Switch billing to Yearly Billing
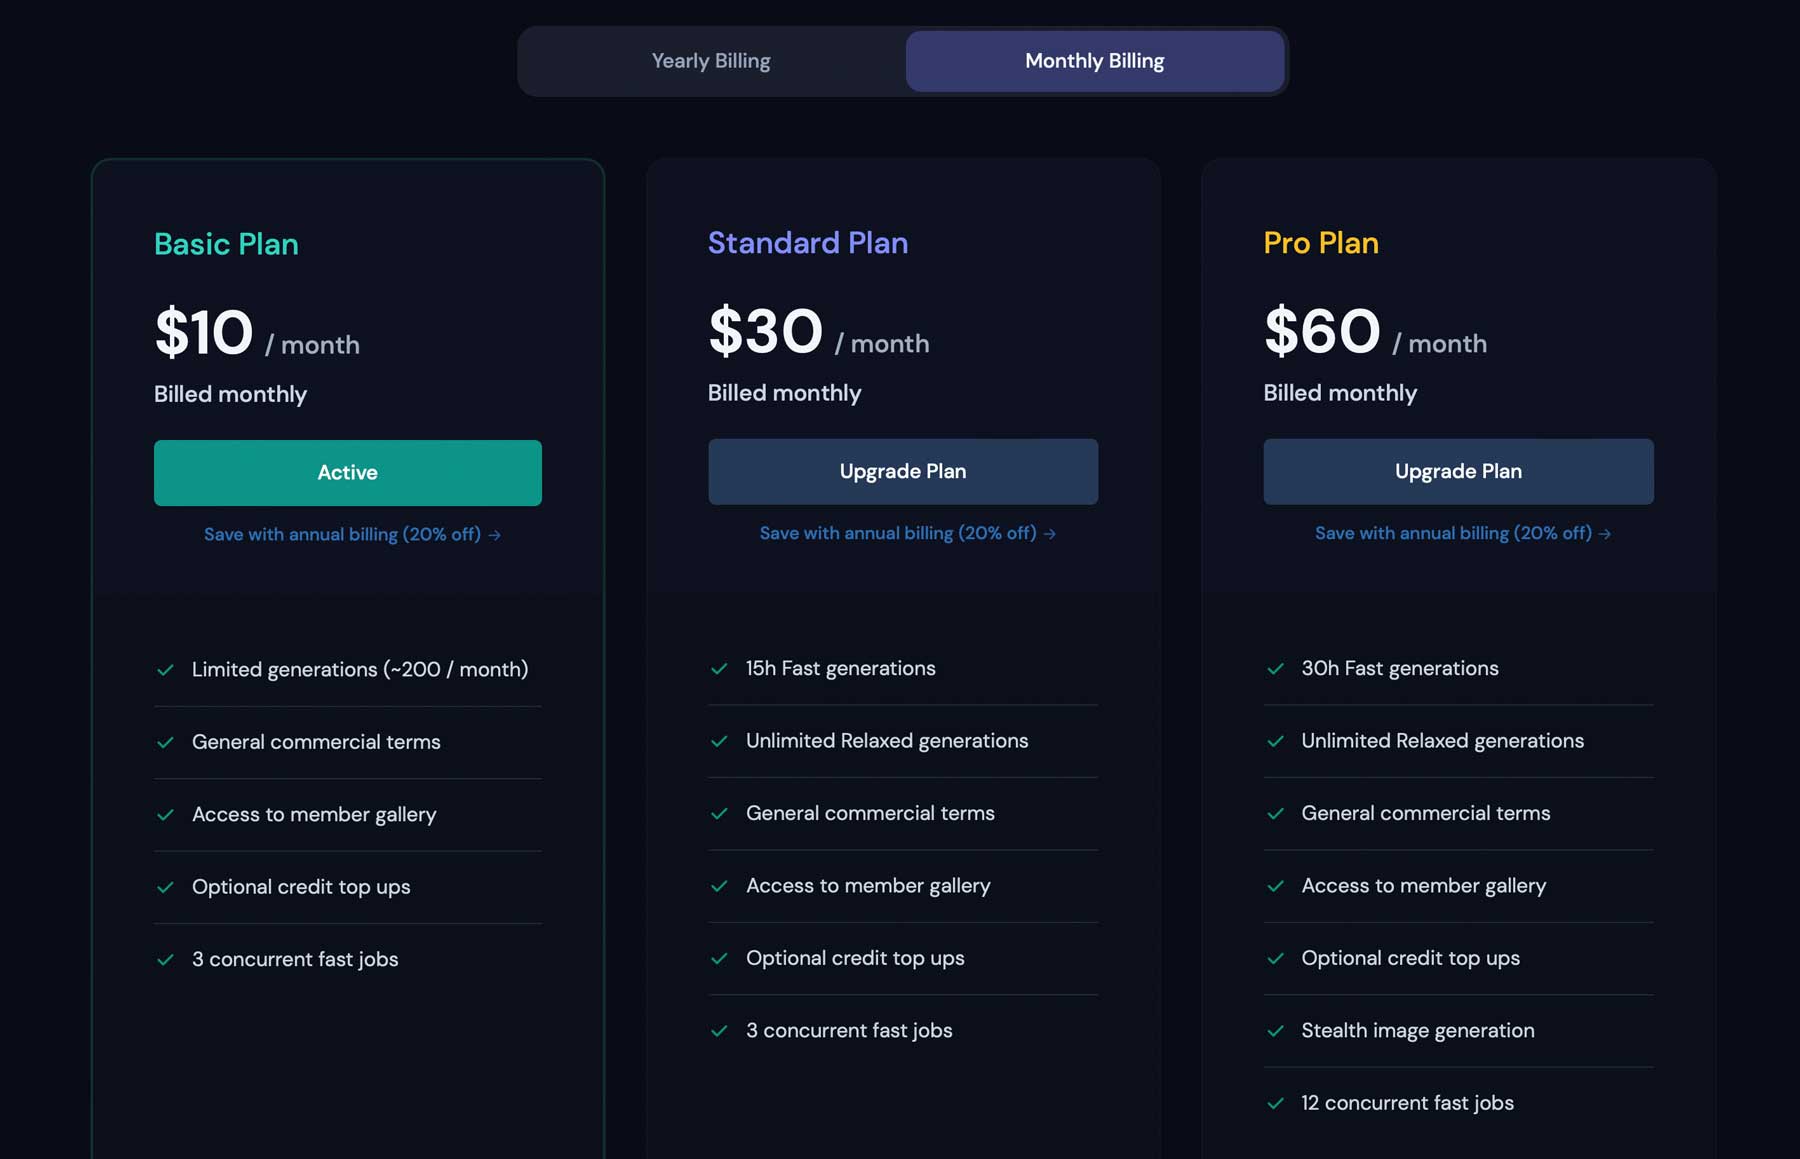 711,61
